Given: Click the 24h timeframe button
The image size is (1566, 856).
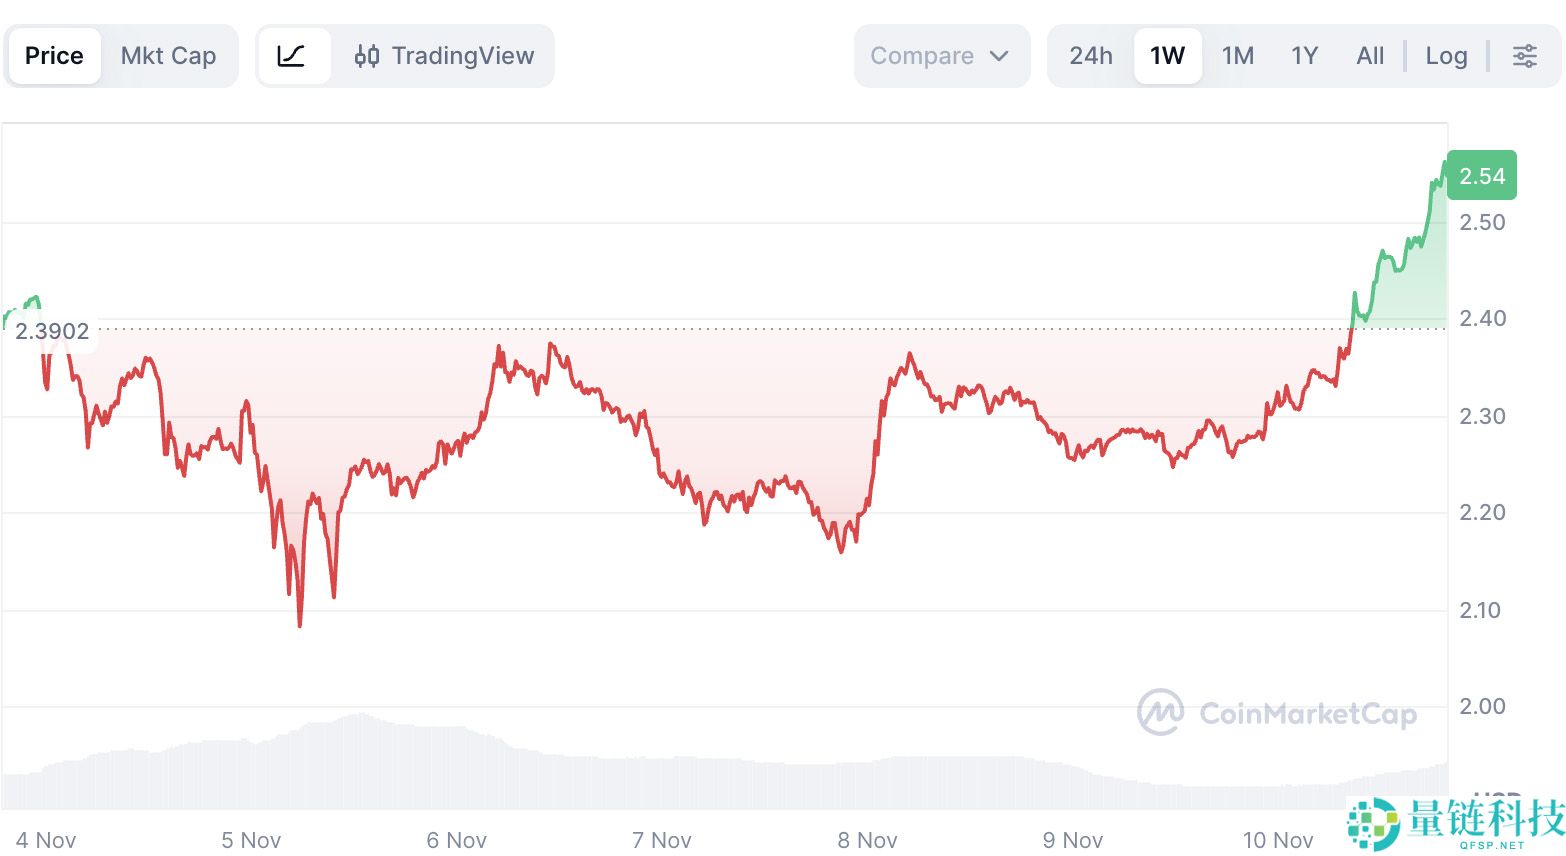Looking at the screenshot, I should [1090, 56].
